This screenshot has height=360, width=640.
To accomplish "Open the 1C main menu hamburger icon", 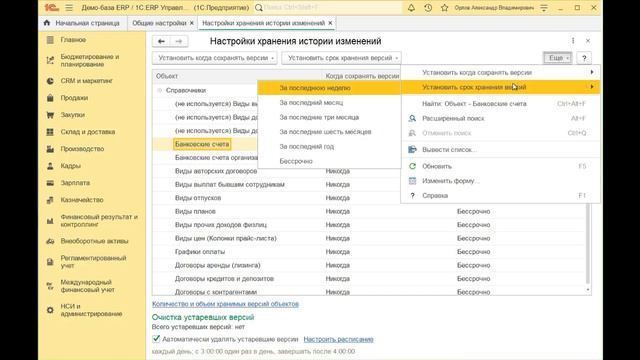I will coord(69,8).
